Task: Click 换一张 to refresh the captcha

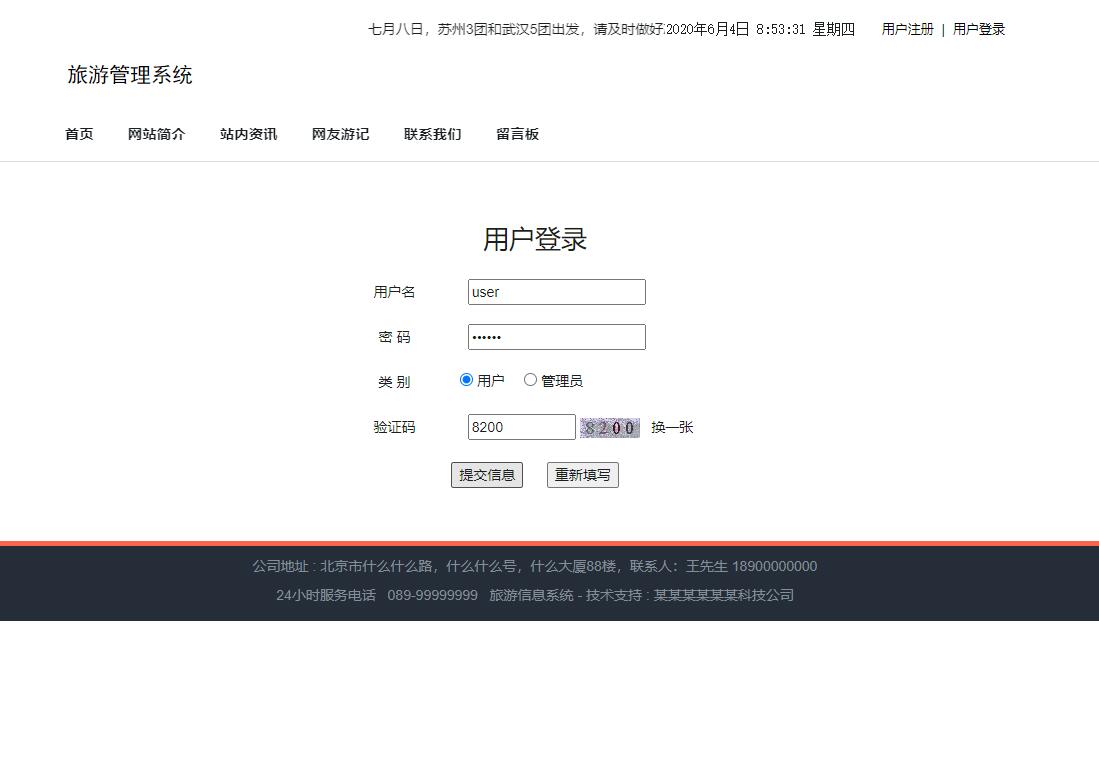Action: pos(671,427)
